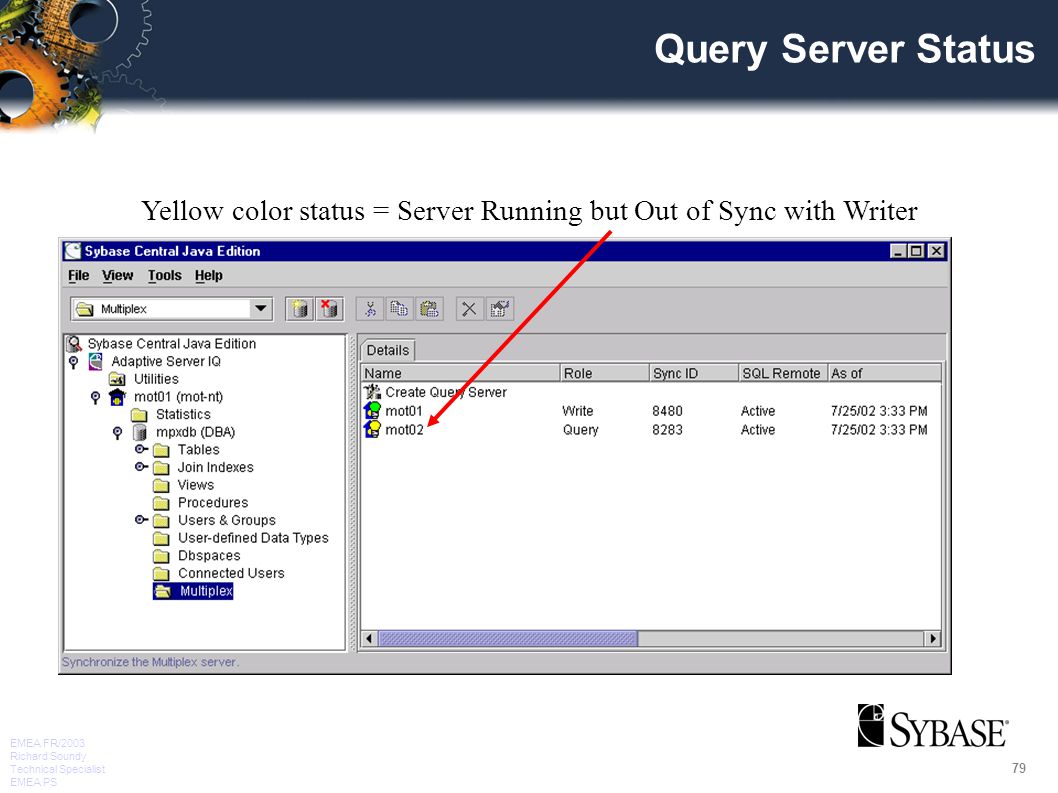
Task: Select the User-defined Data Types tree item
Action: [253, 538]
